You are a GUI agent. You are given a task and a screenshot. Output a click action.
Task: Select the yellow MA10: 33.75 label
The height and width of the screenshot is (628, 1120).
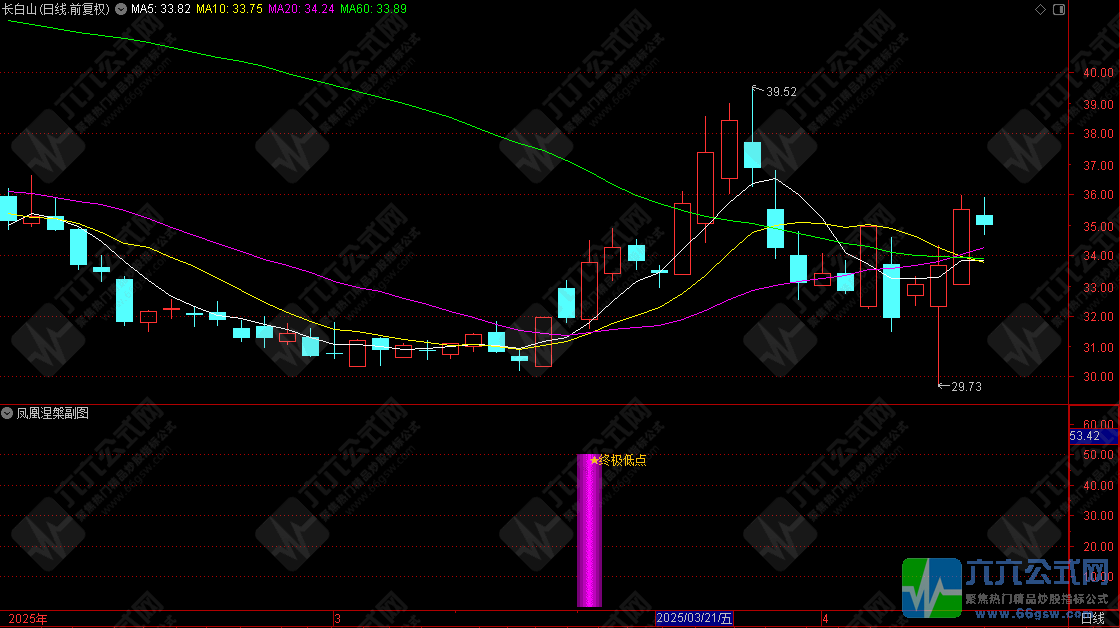coord(229,9)
